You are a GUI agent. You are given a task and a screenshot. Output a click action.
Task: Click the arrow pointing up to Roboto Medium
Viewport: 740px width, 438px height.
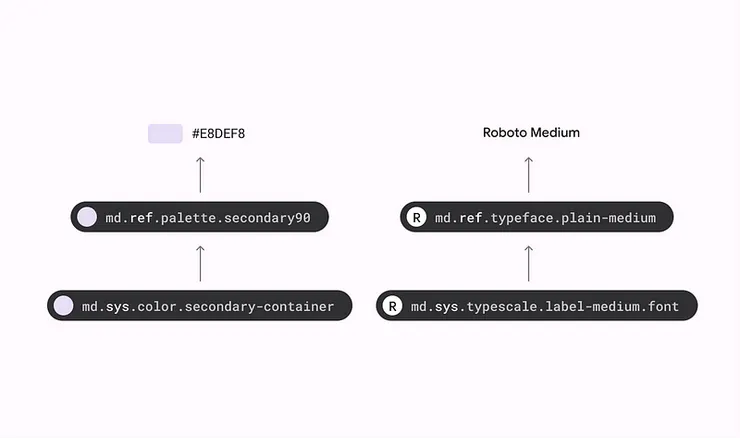tap(529, 174)
